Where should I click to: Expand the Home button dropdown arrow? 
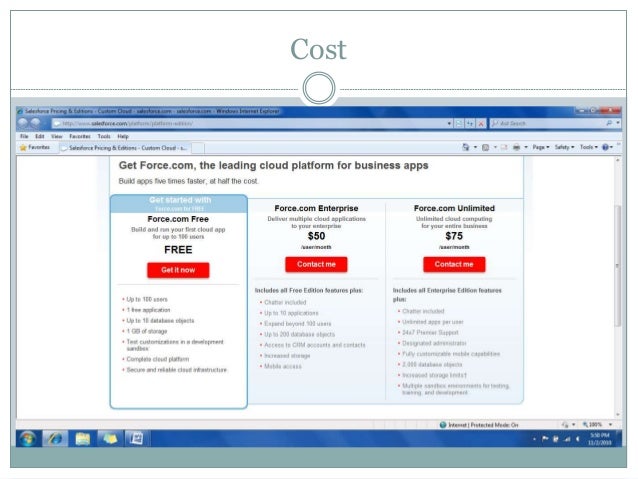(x=475, y=147)
